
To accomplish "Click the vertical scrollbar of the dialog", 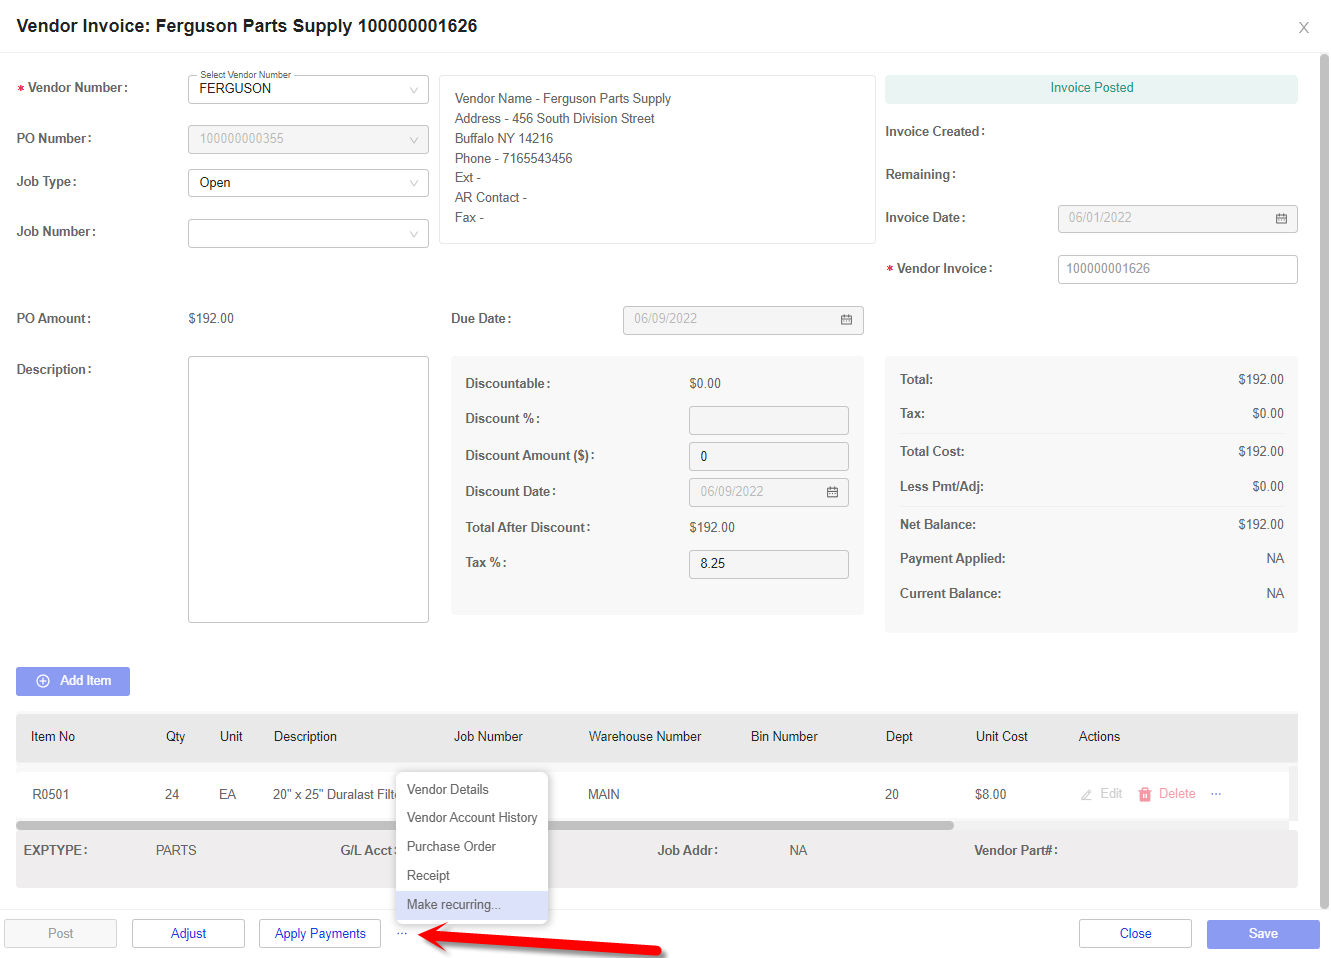I will point(1324,480).
